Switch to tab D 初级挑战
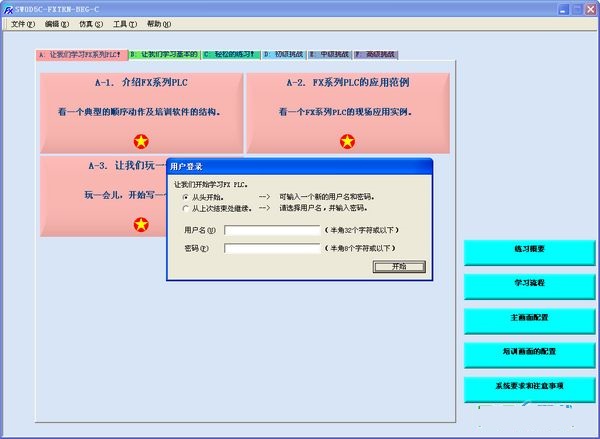Viewport: 600px width, 439px height. pyautogui.click(x=284, y=55)
